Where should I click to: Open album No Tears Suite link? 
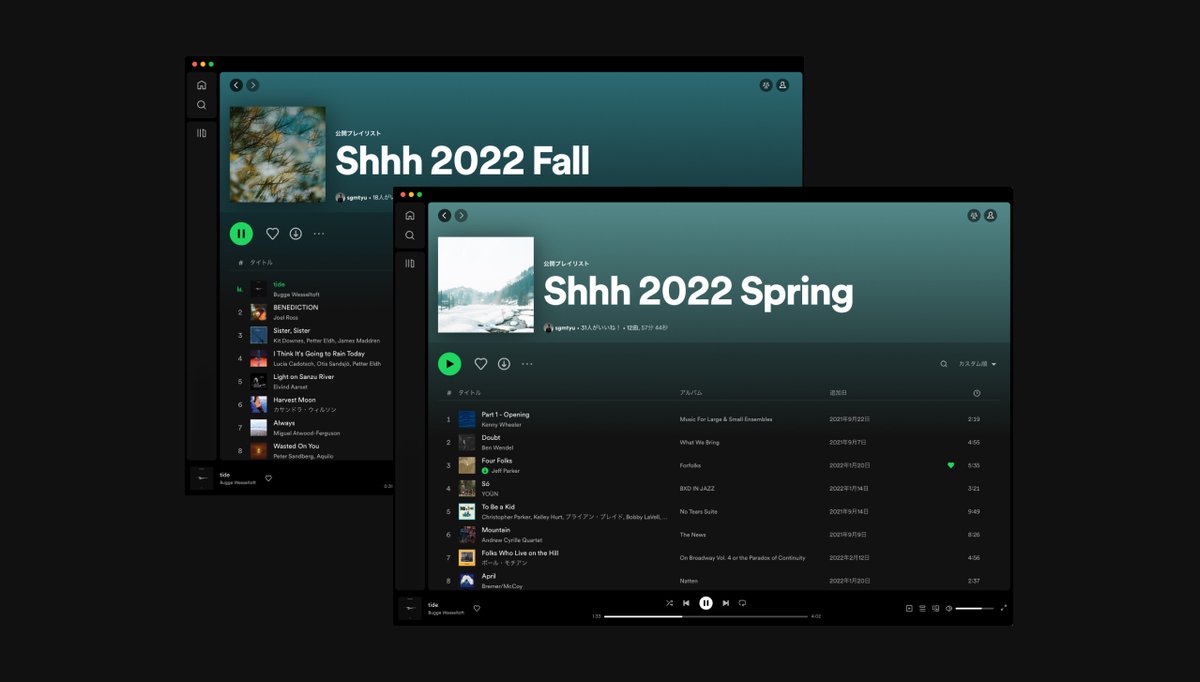point(699,511)
